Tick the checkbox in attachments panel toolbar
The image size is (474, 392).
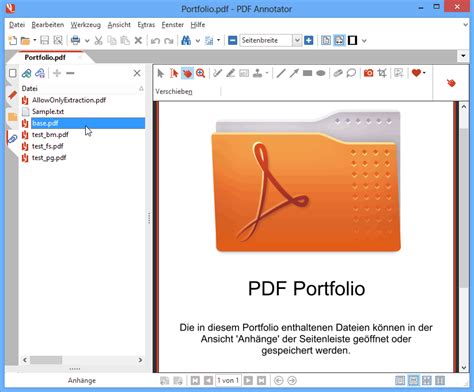pos(13,73)
